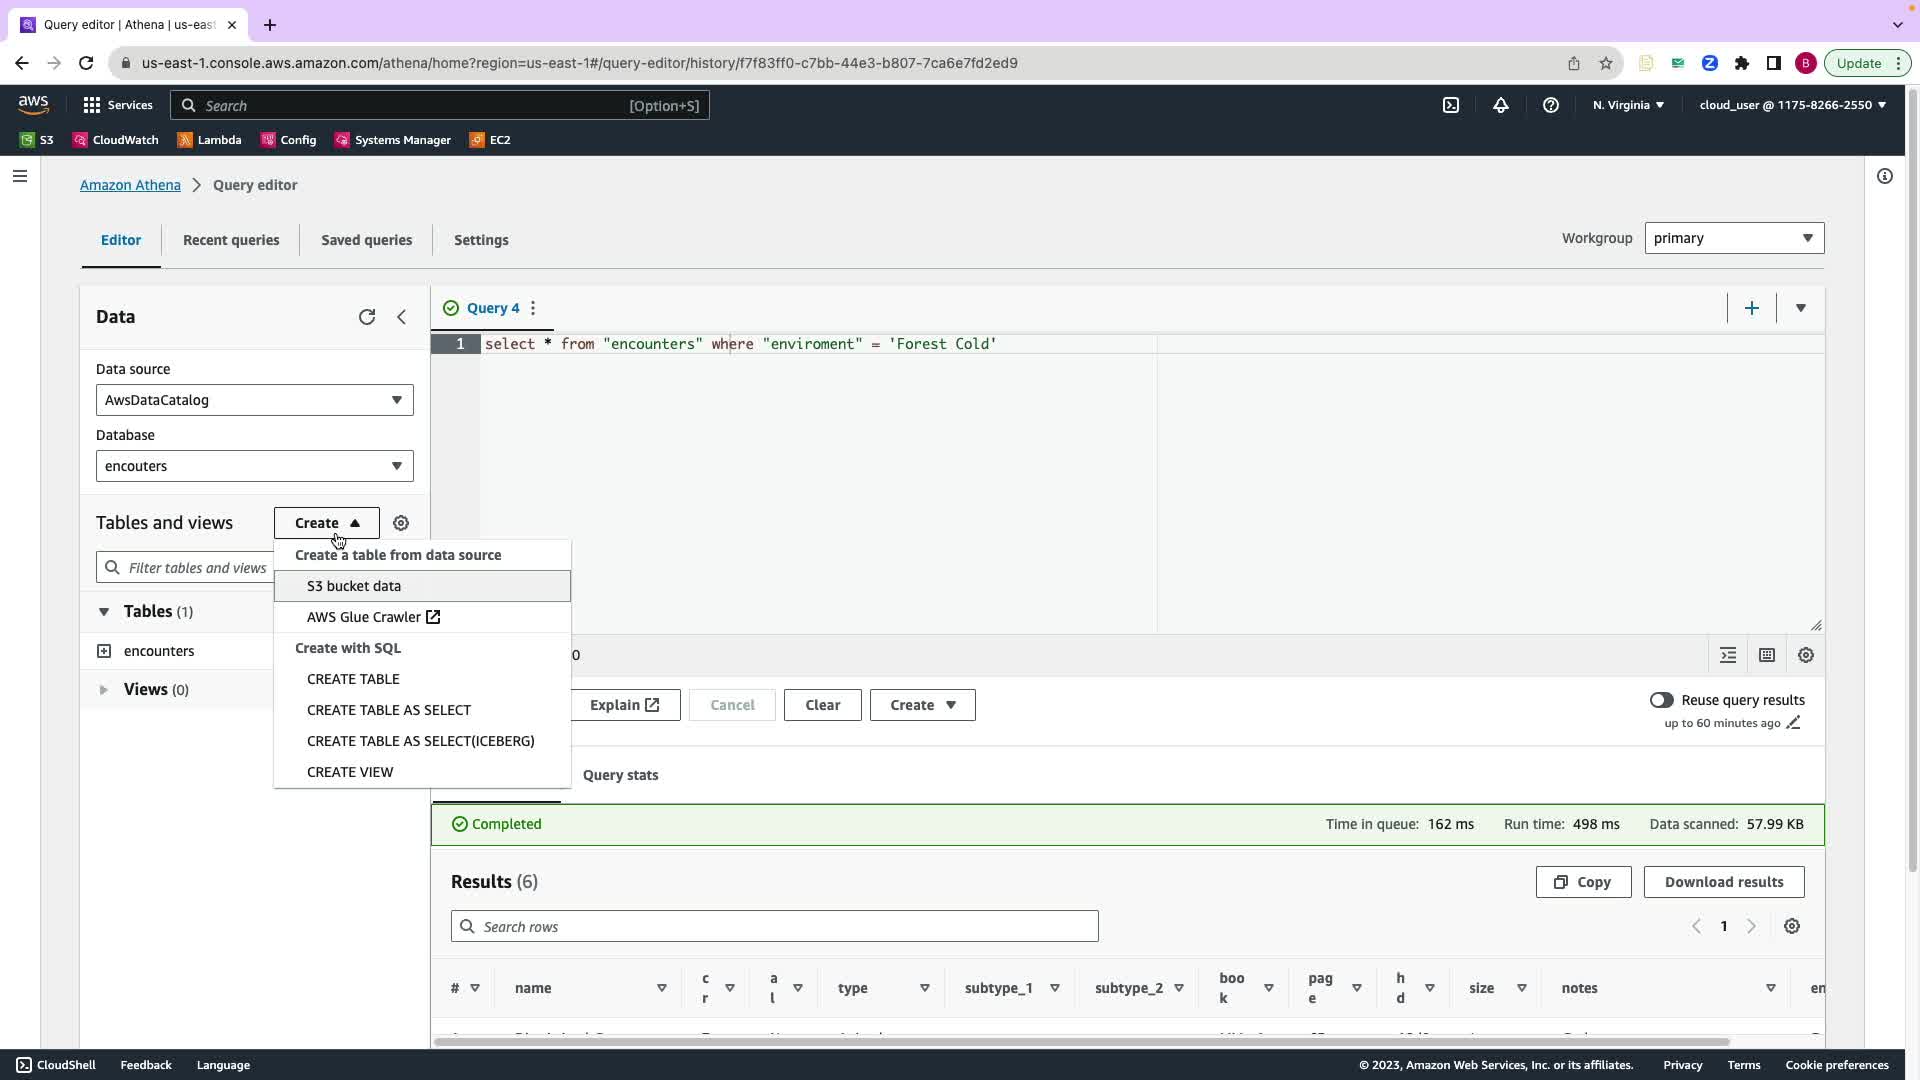Switch to Recent queries tab
This screenshot has height=1080, width=1920.
point(231,240)
